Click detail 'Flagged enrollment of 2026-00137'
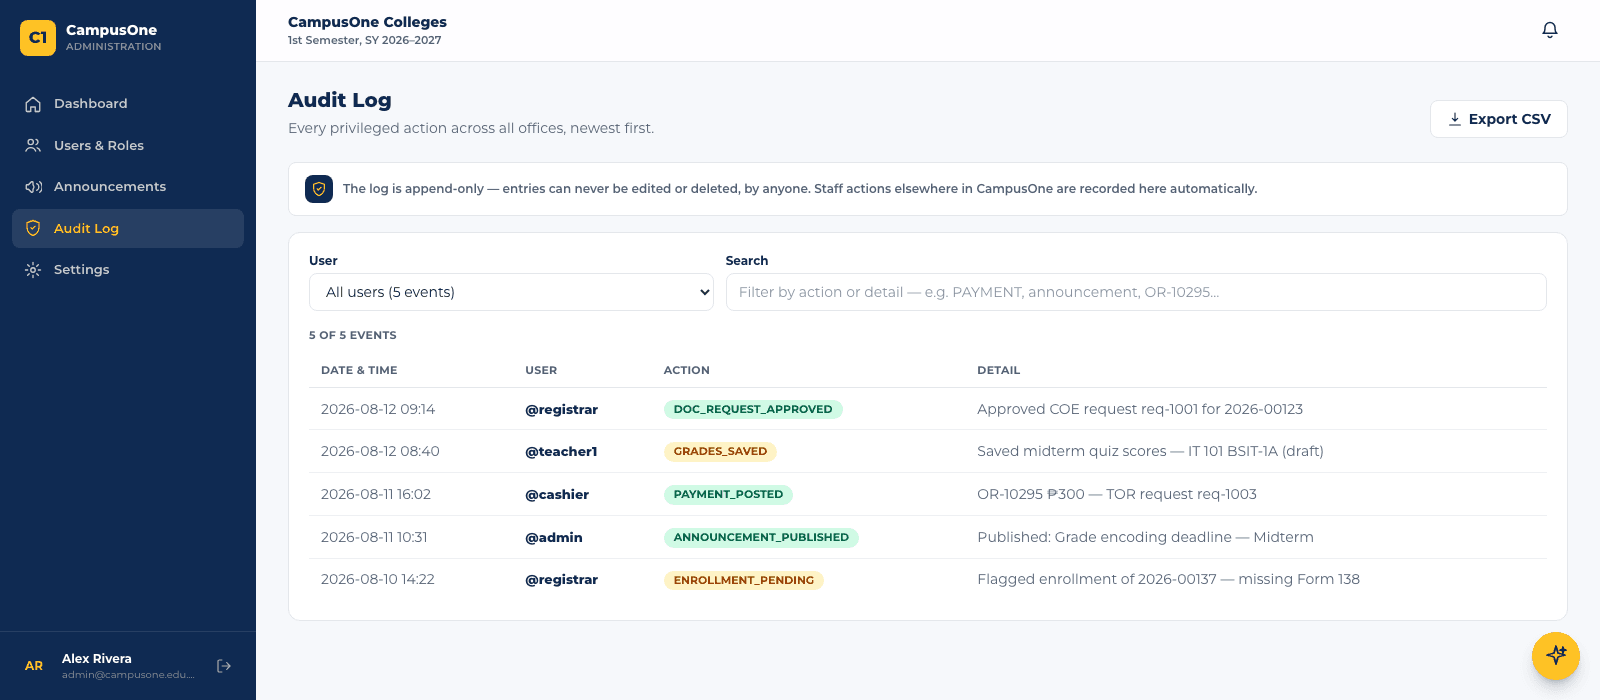The height and width of the screenshot is (700, 1600). coord(1168,579)
